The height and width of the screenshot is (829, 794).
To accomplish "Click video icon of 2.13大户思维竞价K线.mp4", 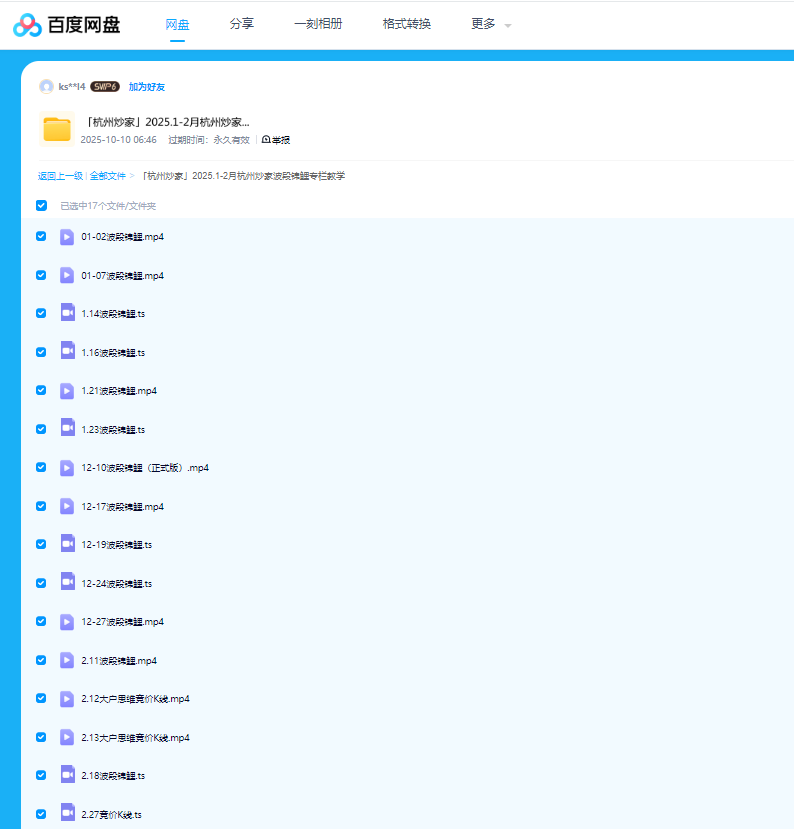I will (67, 737).
